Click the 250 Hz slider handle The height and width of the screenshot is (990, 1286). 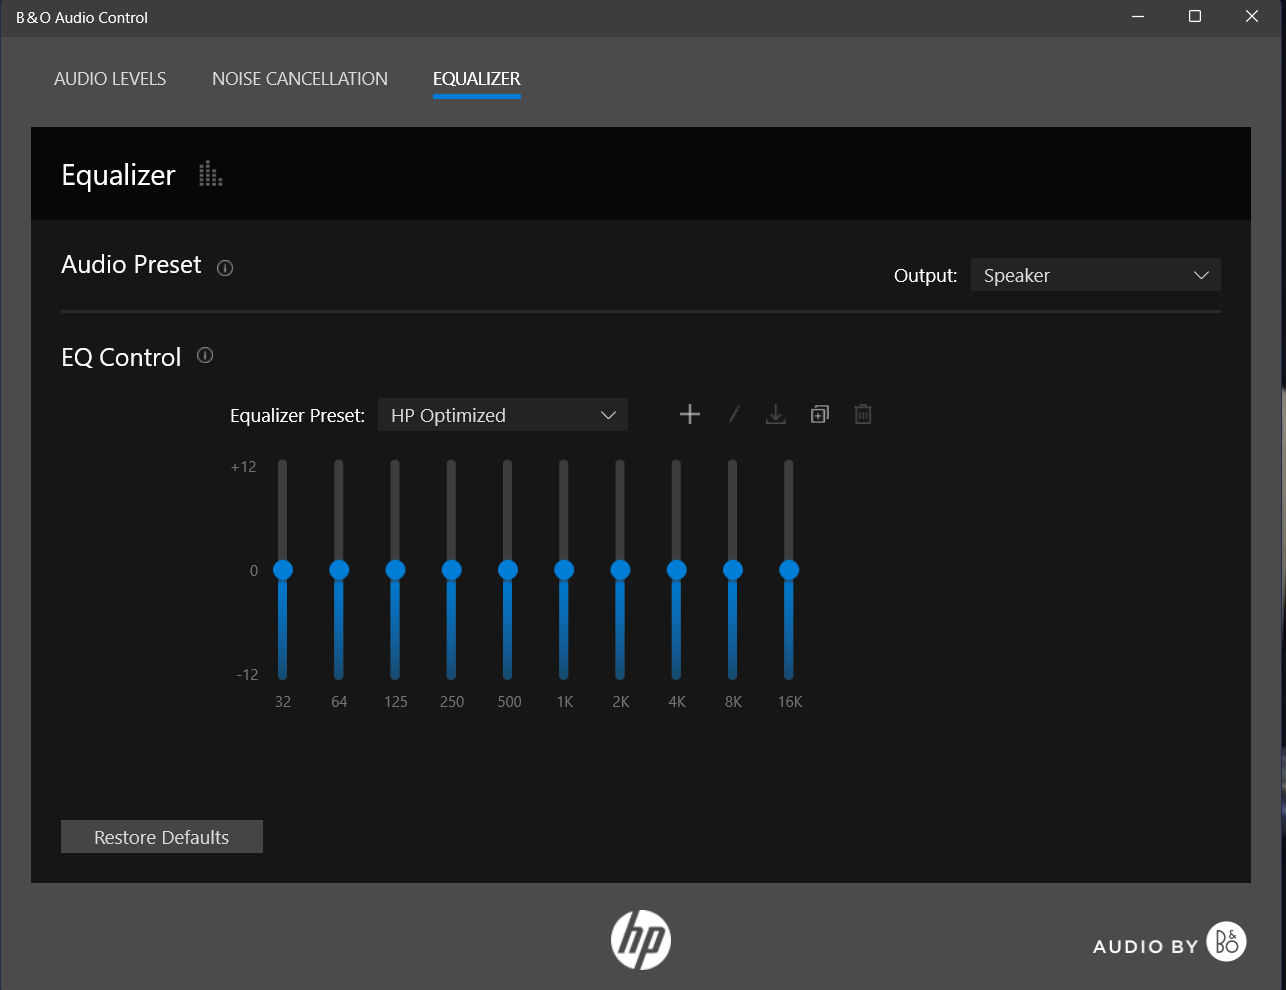tap(452, 570)
